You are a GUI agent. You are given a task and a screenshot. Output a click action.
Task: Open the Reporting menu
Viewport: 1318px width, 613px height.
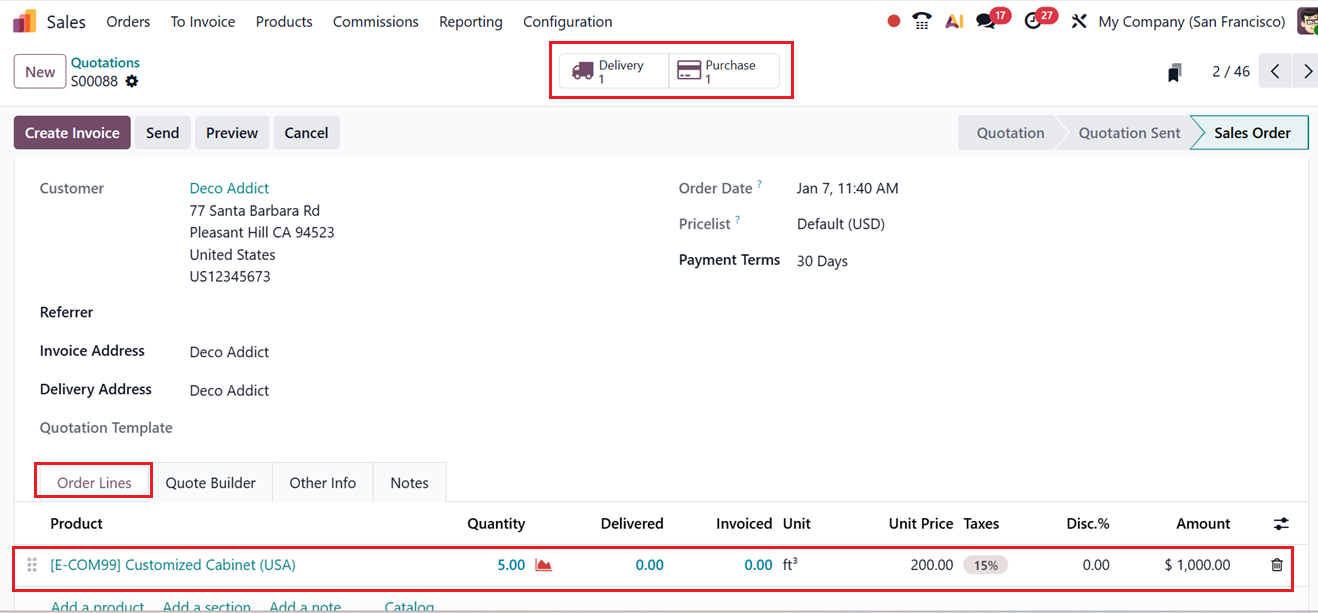(471, 21)
